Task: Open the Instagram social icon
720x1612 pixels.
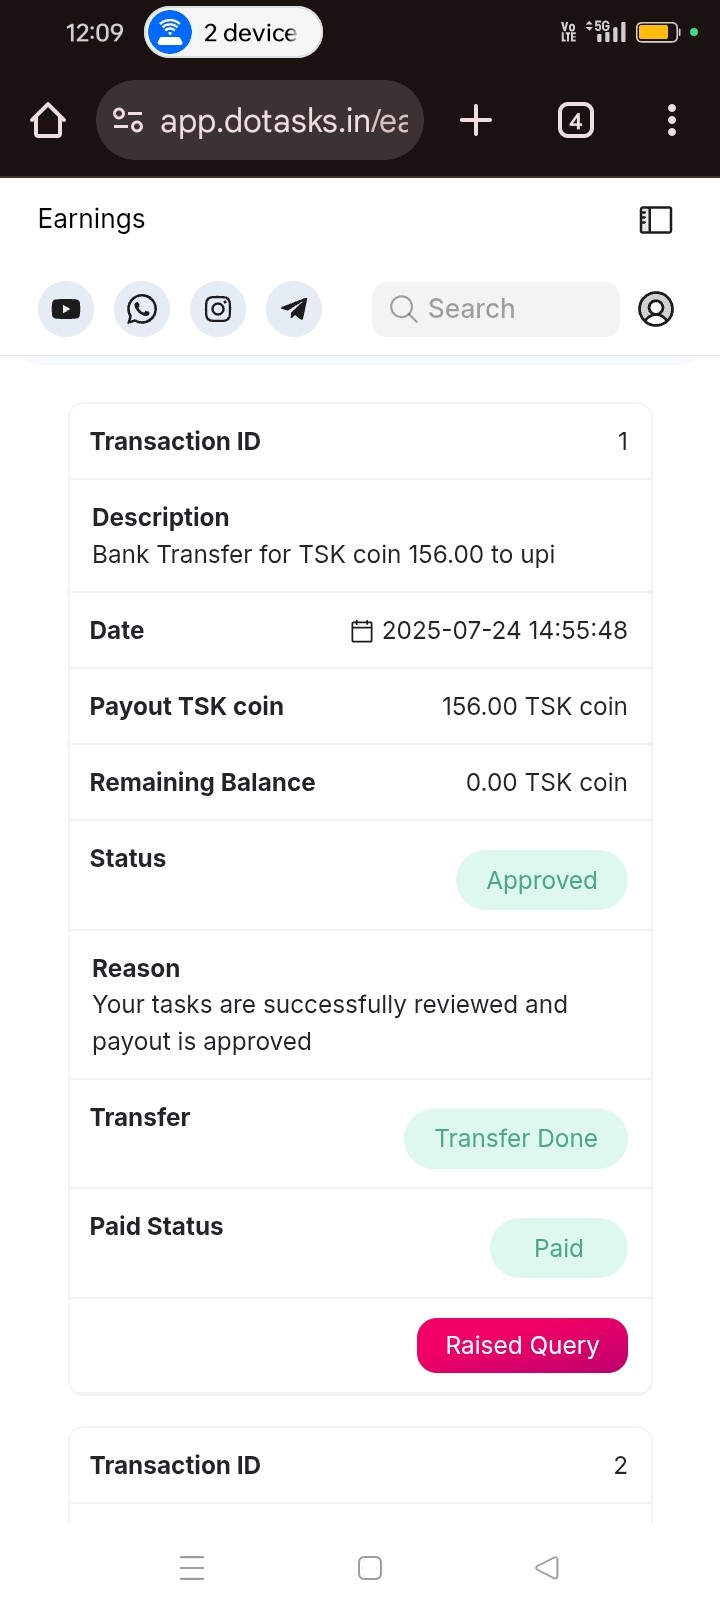Action: (218, 309)
